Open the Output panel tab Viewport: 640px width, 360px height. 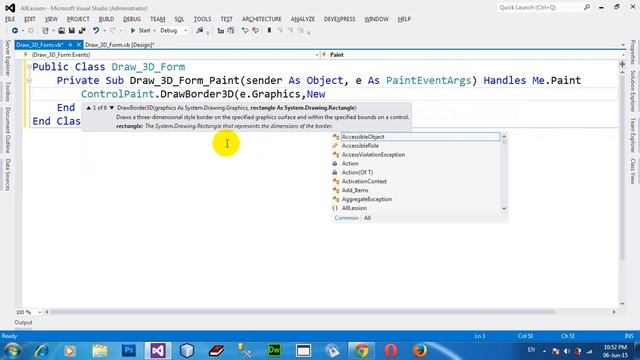click(x=23, y=322)
